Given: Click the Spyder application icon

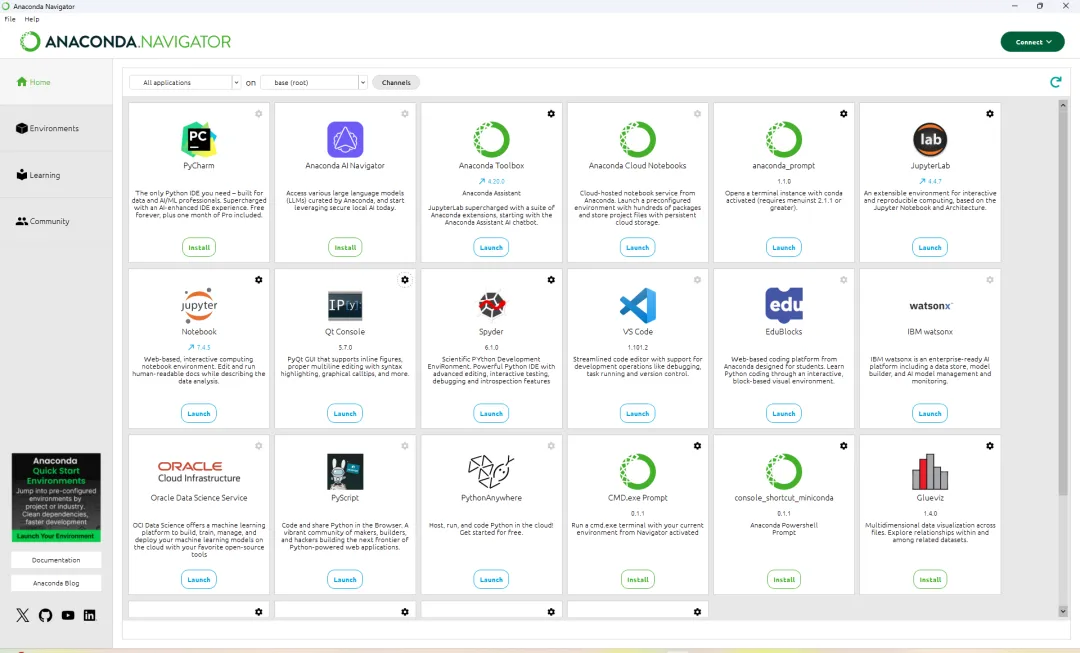Looking at the screenshot, I should [x=491, y=305].
